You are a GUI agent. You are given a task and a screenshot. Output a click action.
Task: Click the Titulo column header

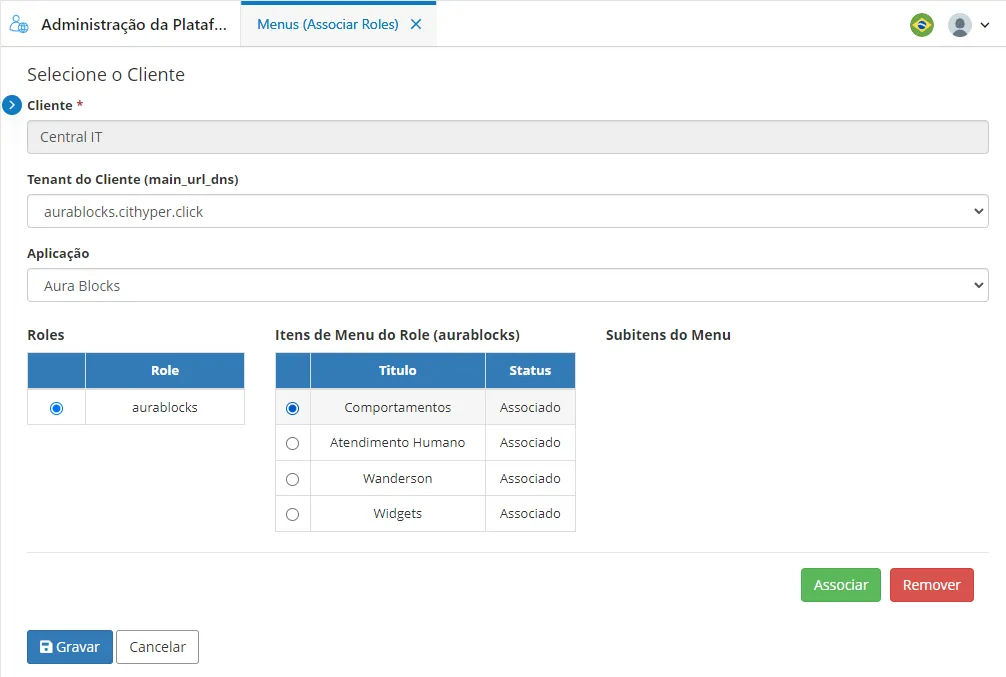(x=398, y=370)
